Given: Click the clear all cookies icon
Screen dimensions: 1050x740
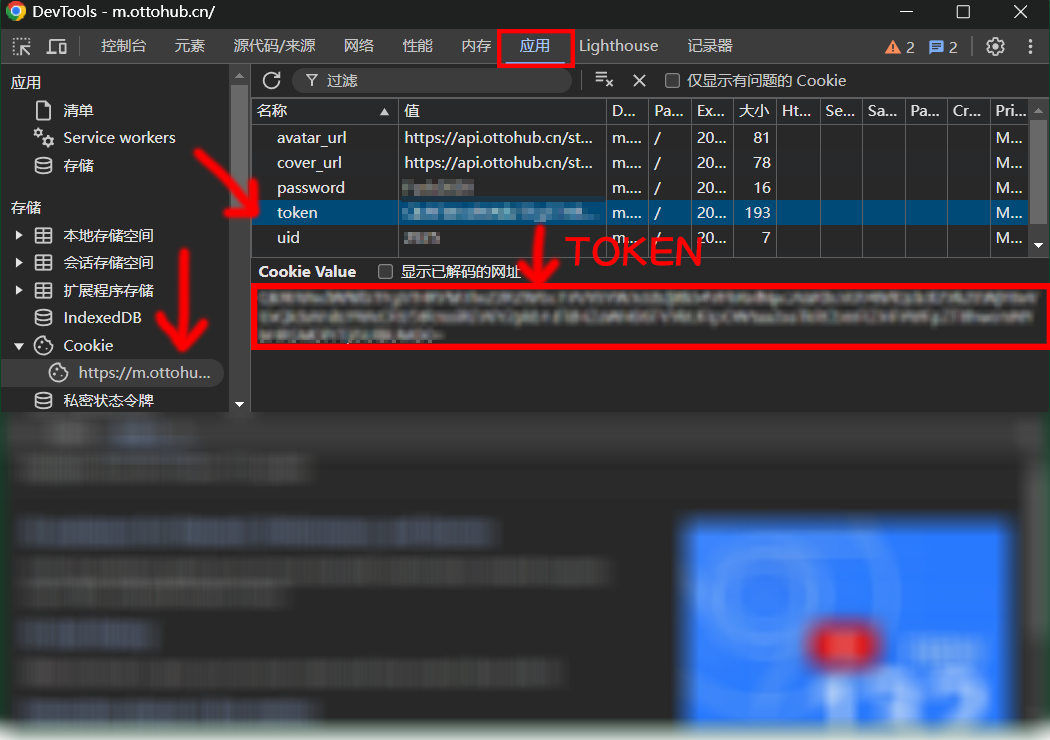Looking at the screenshot, I should pos(603,80).
